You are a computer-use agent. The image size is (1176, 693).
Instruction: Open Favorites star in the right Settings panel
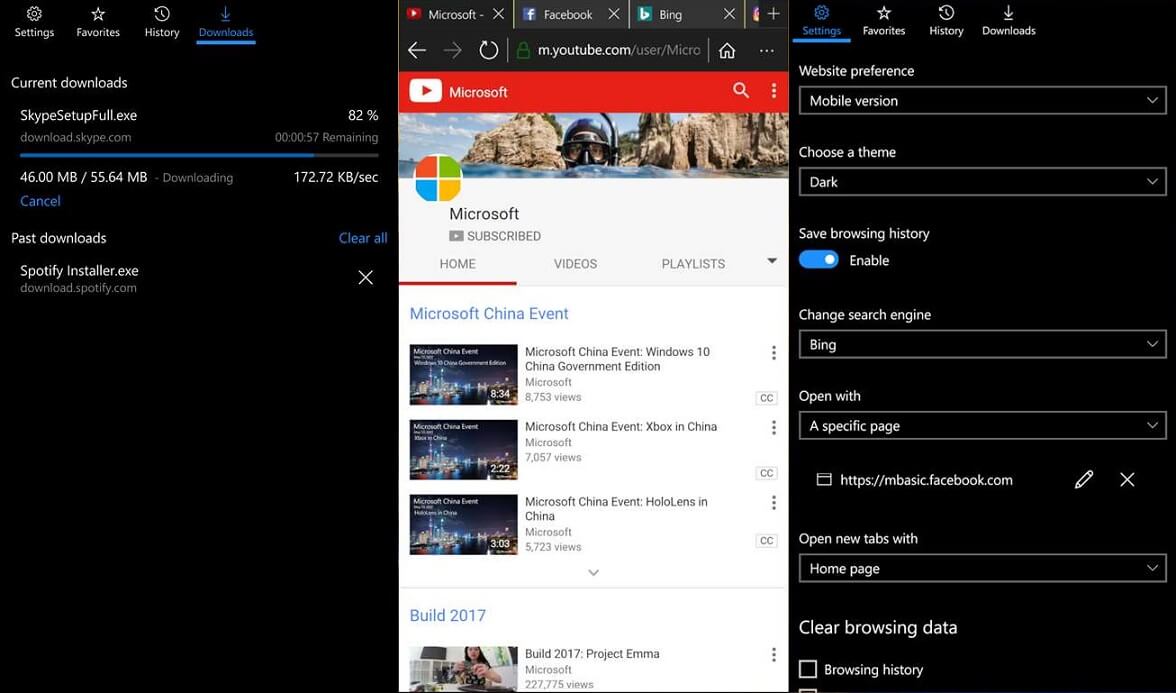coord(884,21)
